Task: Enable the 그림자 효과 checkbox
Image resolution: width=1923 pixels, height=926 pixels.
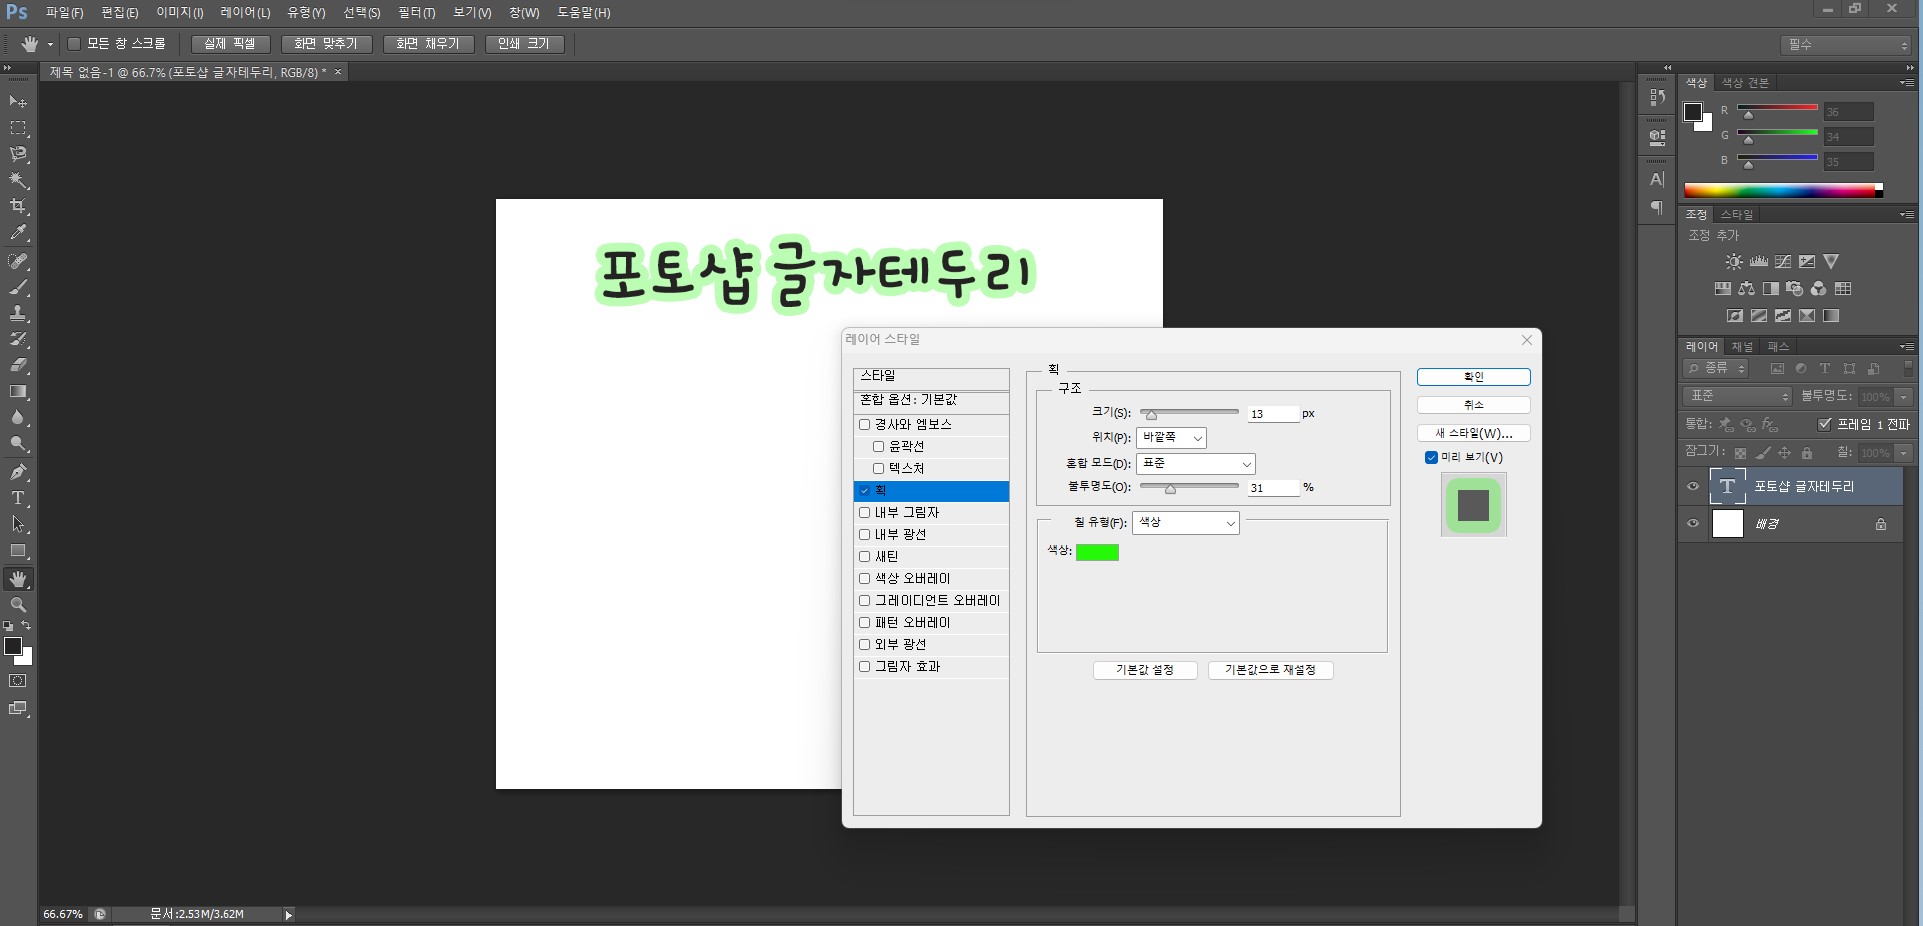Action: [x=864, y=667]
